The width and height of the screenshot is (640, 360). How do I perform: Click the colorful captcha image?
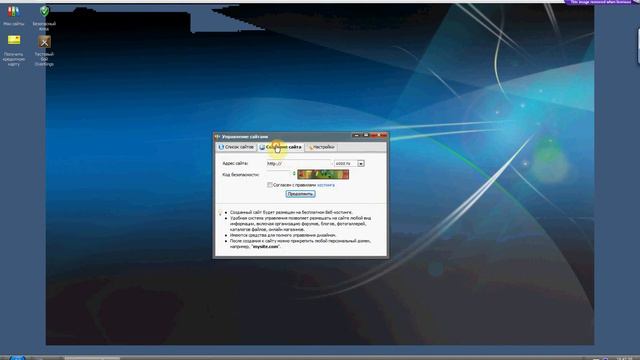tap(323, 174)
